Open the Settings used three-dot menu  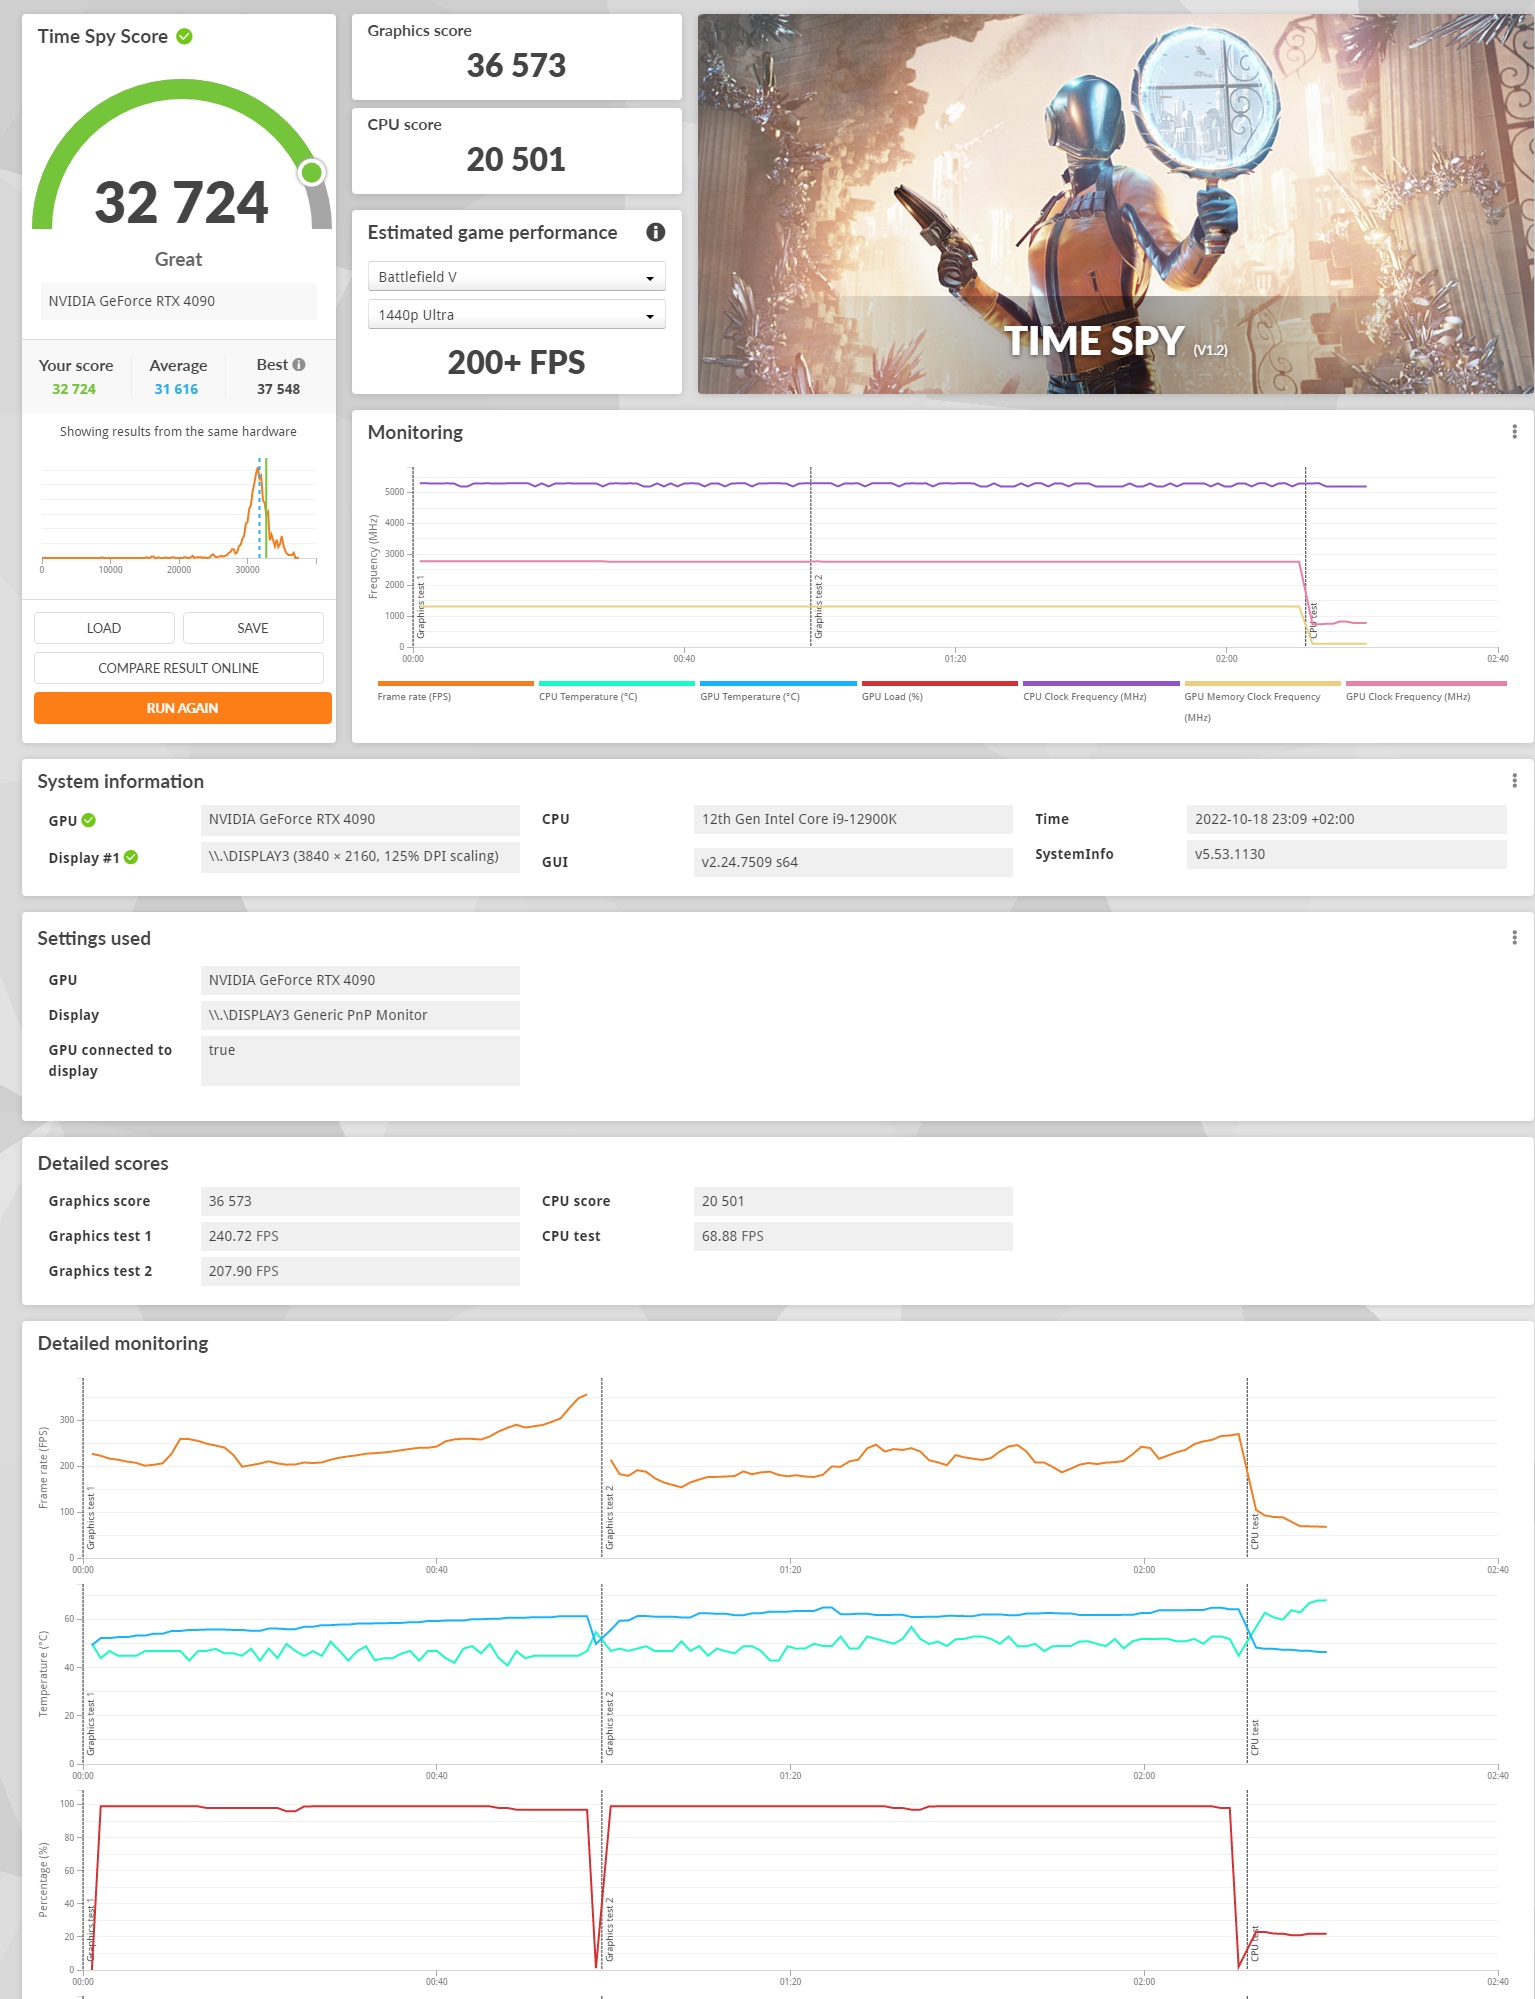coord(1514,938)
